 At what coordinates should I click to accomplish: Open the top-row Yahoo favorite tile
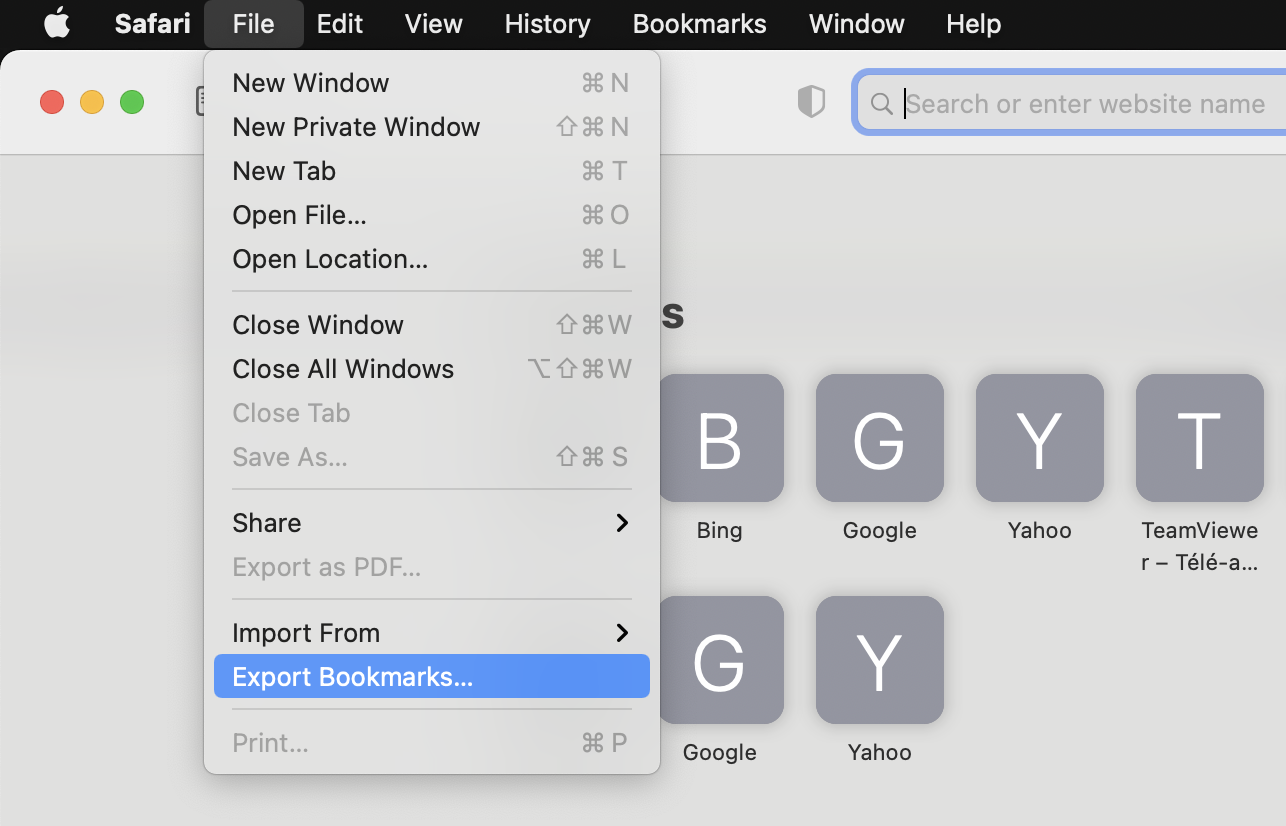tap(1040, 438)
